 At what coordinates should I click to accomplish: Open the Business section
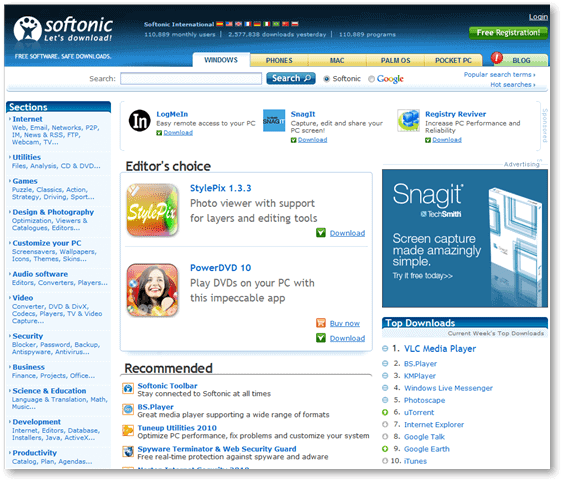coord(29,367)
